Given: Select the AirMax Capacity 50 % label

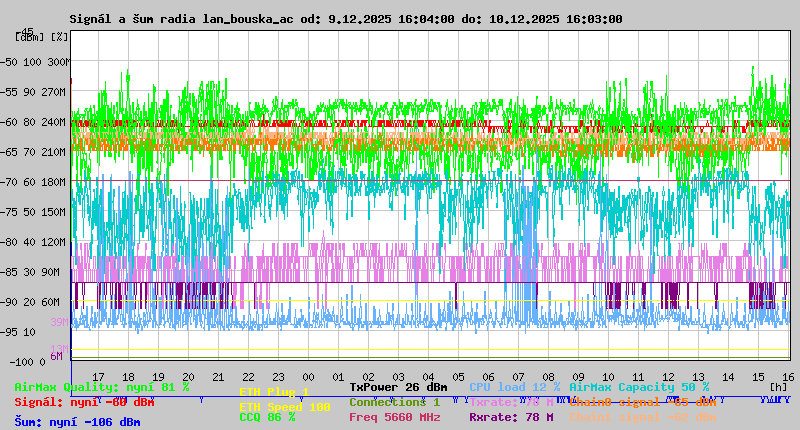Looking at the screenshot, I should 639,387.
